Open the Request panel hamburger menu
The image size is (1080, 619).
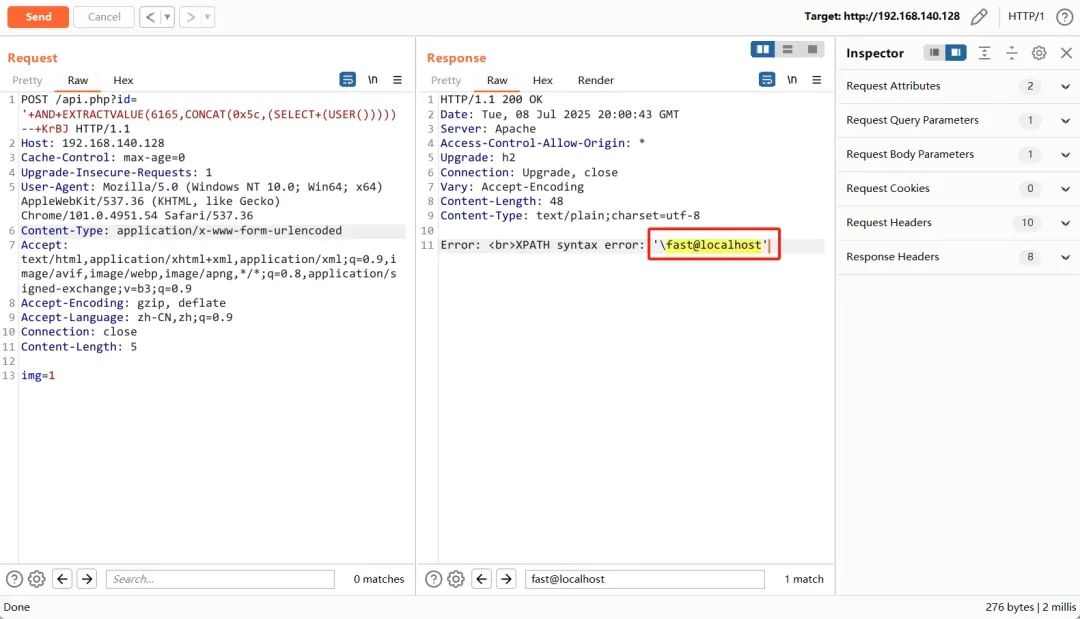click(397, 80)
